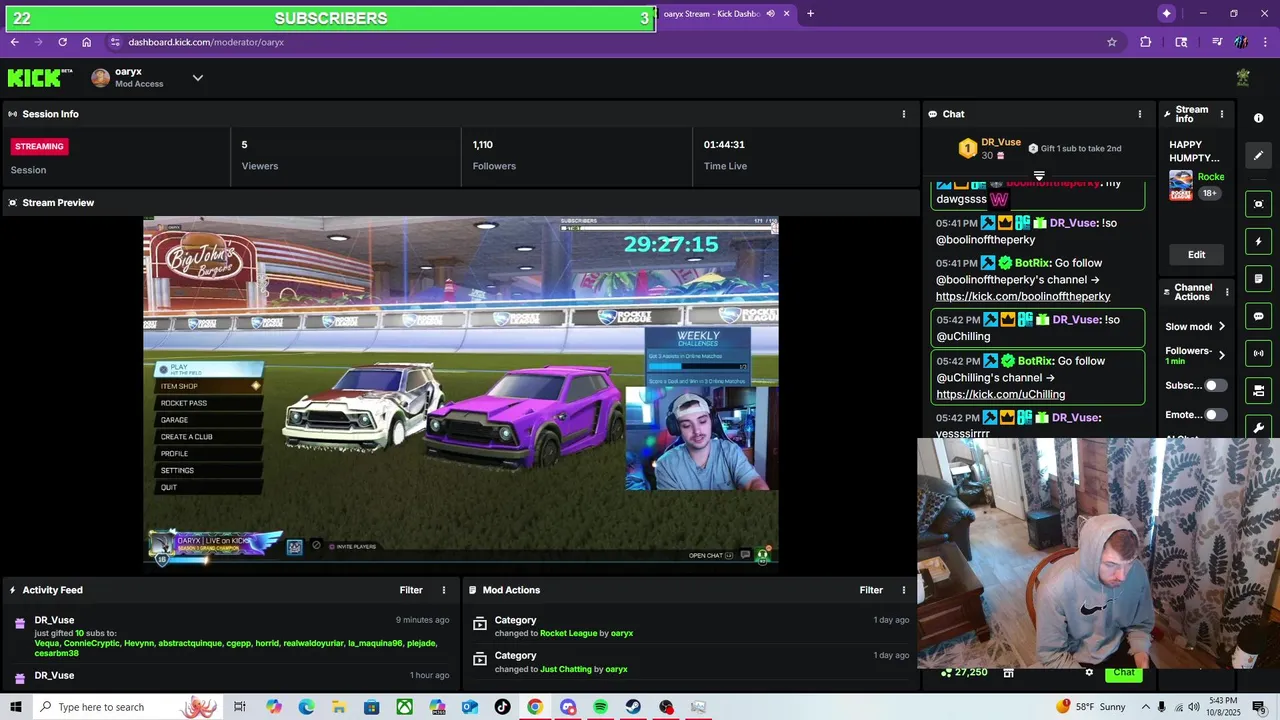Toggle Subscribers-only chat mode switch
This screenshot has width=1280, height=720.
pyautogui.click(x=1215, y=385)
